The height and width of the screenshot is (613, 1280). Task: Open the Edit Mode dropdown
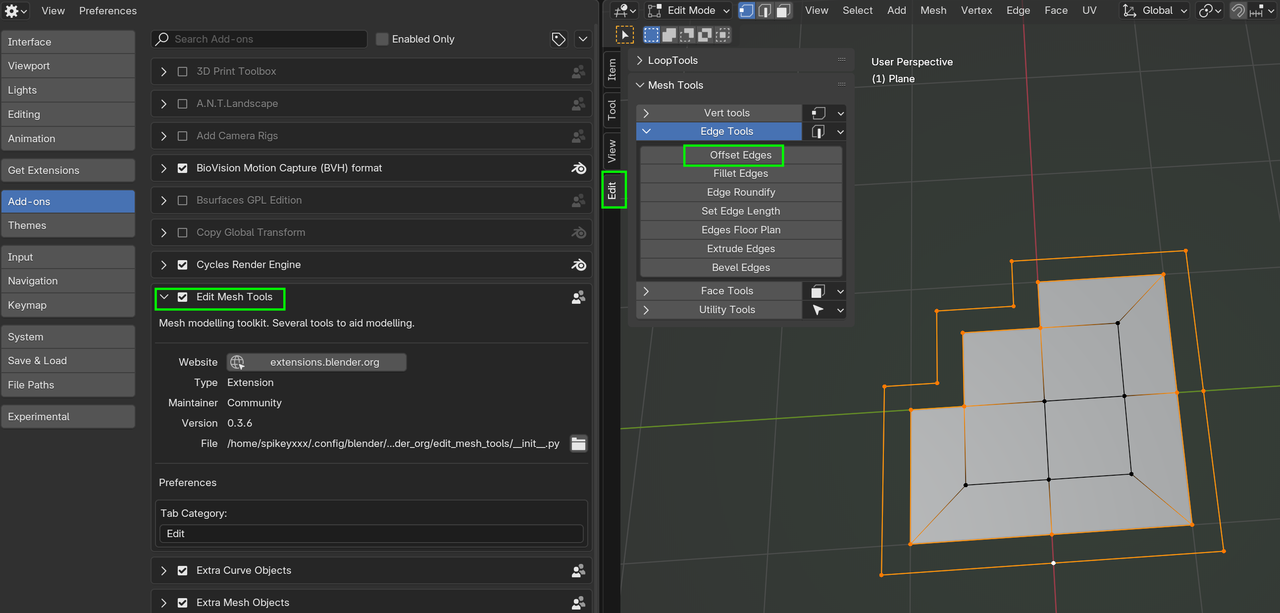(688, 11)
